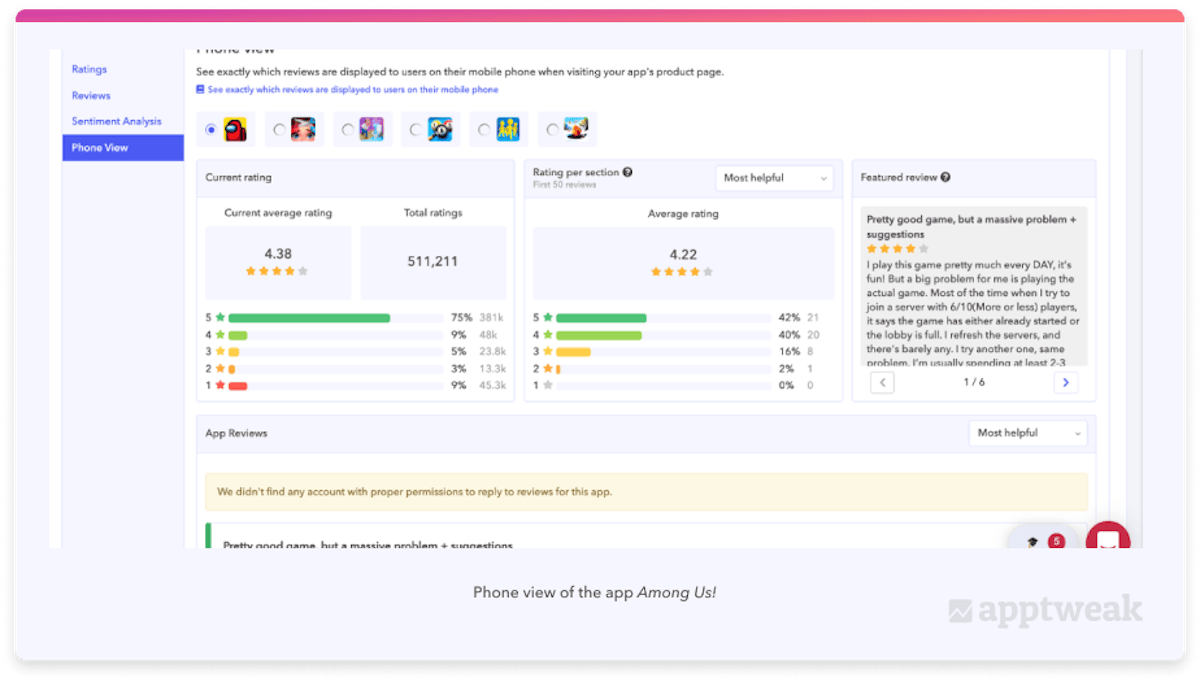Open Rating per section Most helpful dropdown

pos(775,178)
